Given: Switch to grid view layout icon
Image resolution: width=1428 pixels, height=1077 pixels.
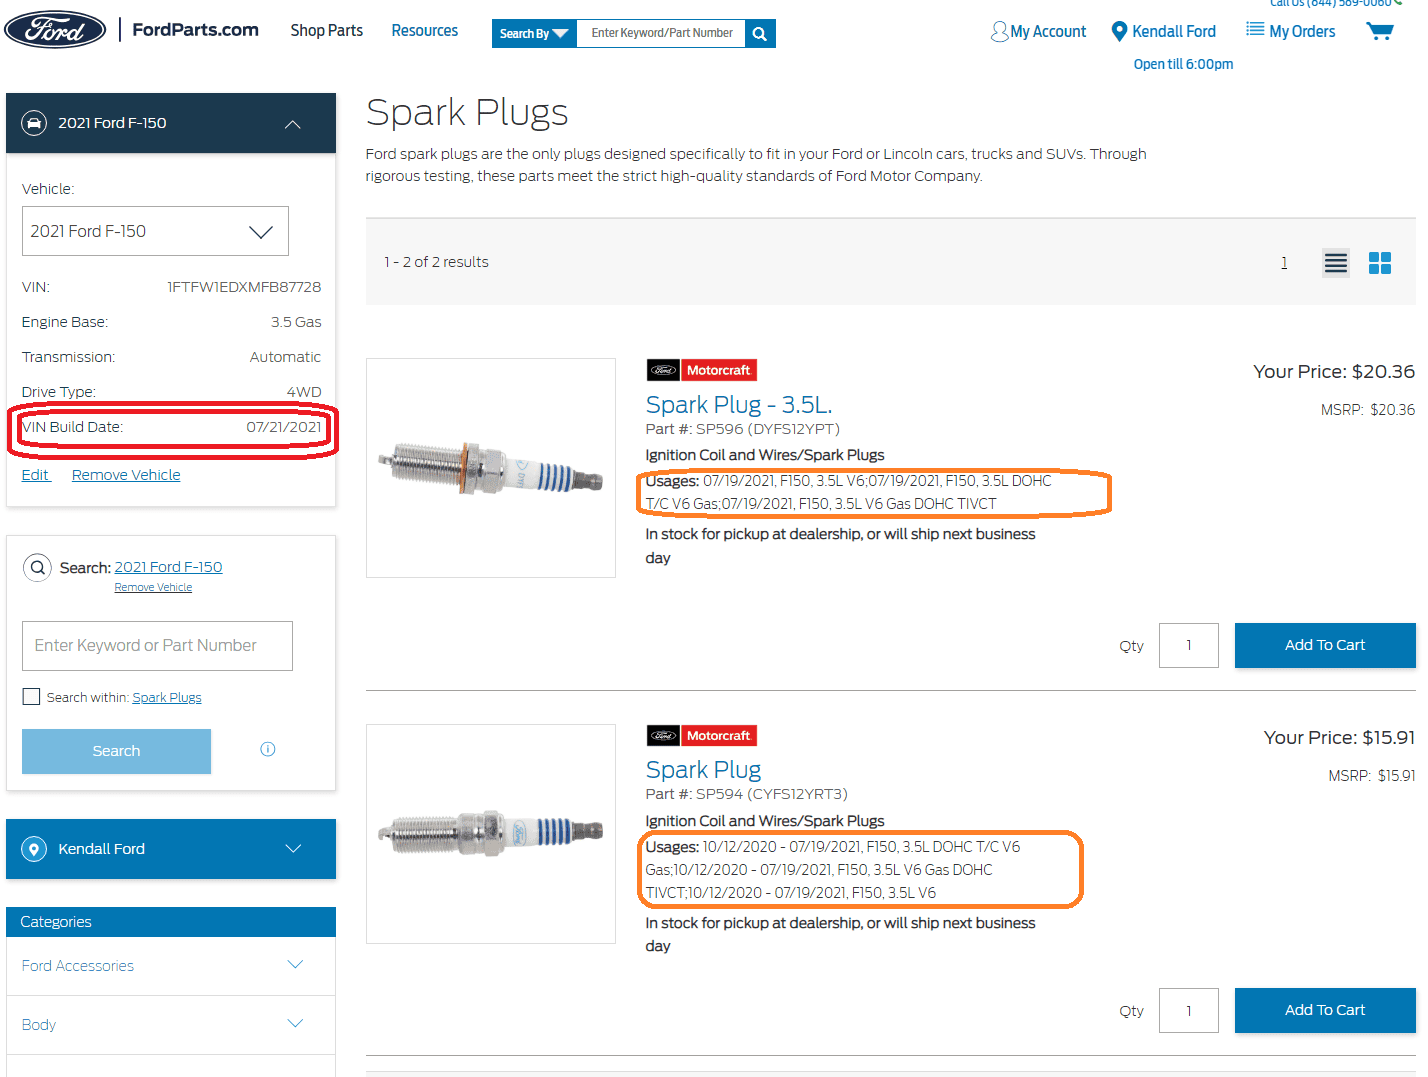Looking at the screenshot, I should click(x=1380, y=263).
